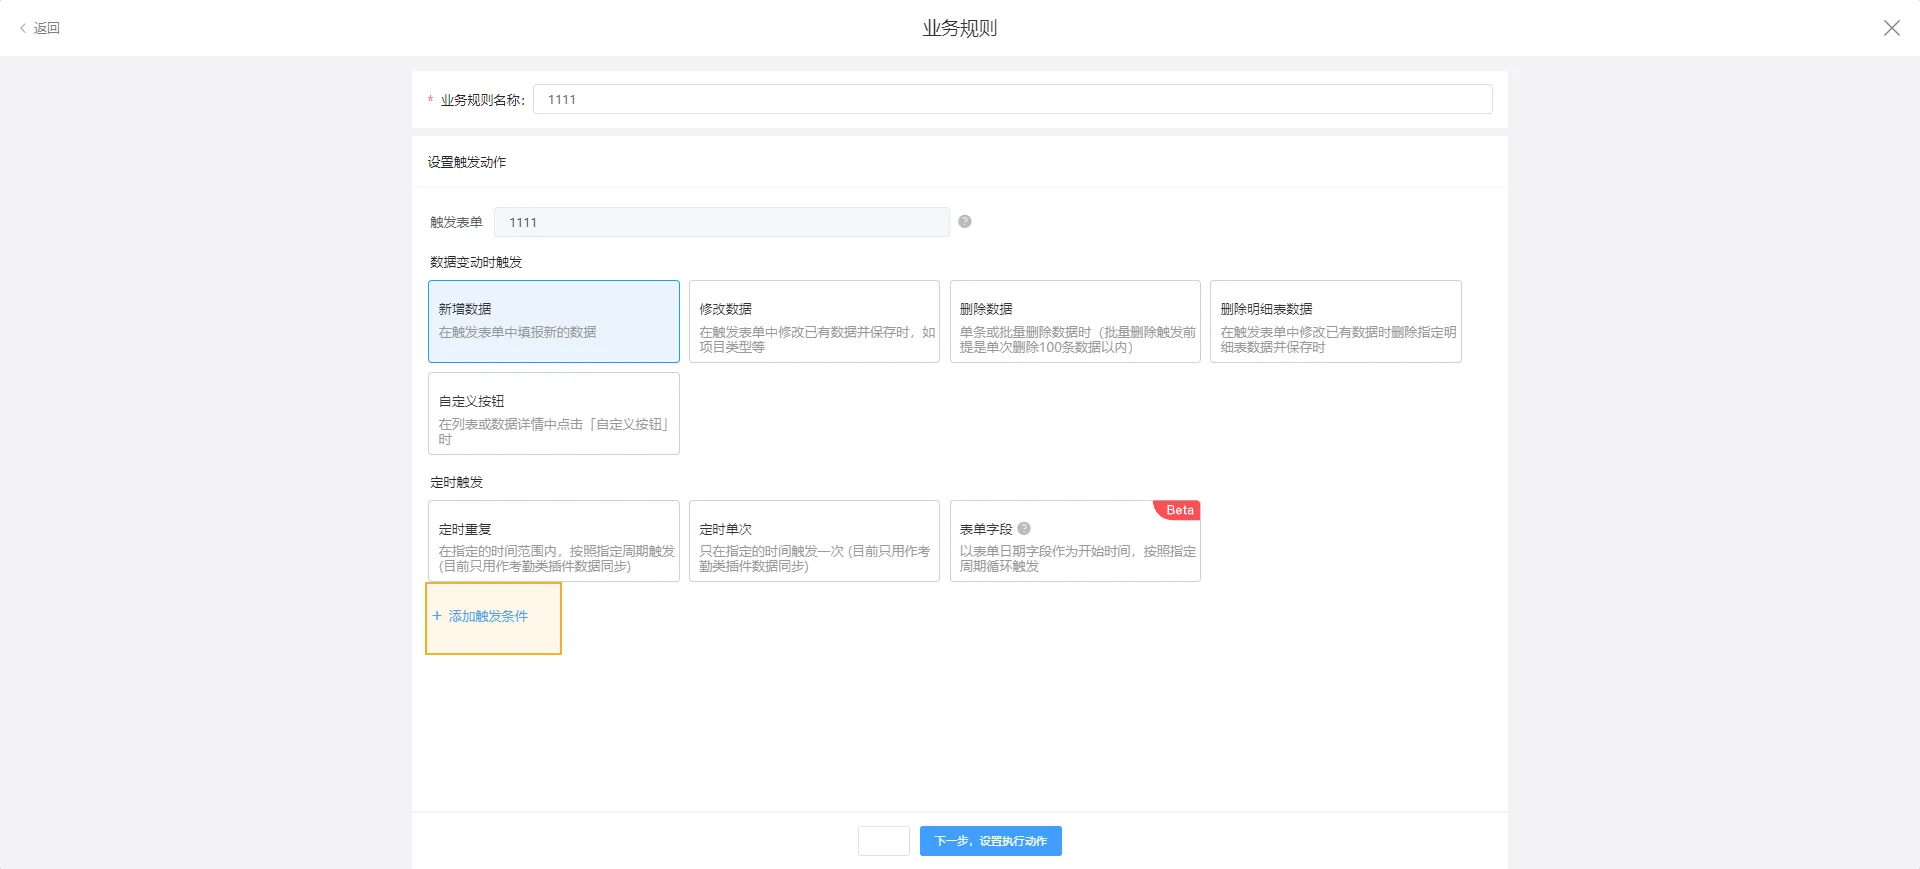Select the 表单字段 scheduled trigger card
This screenshot has height=869, width=1920.
pos(1074,545)
